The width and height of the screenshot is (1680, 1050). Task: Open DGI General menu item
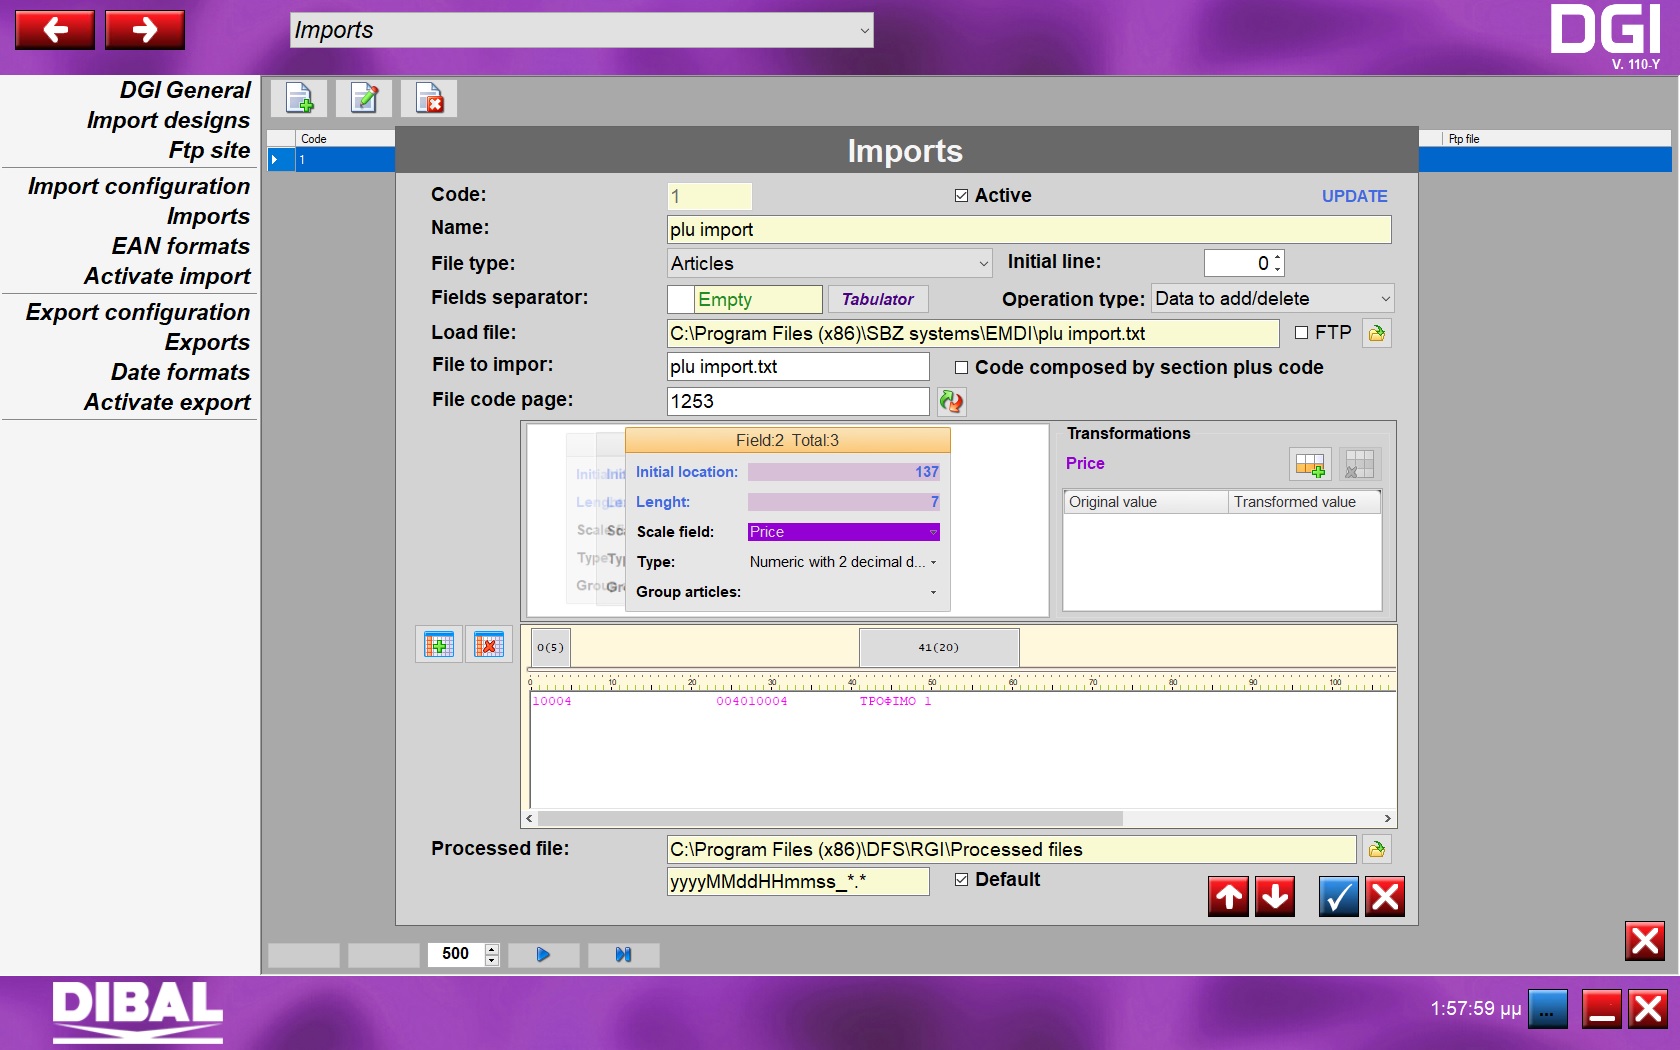(185, 90)
